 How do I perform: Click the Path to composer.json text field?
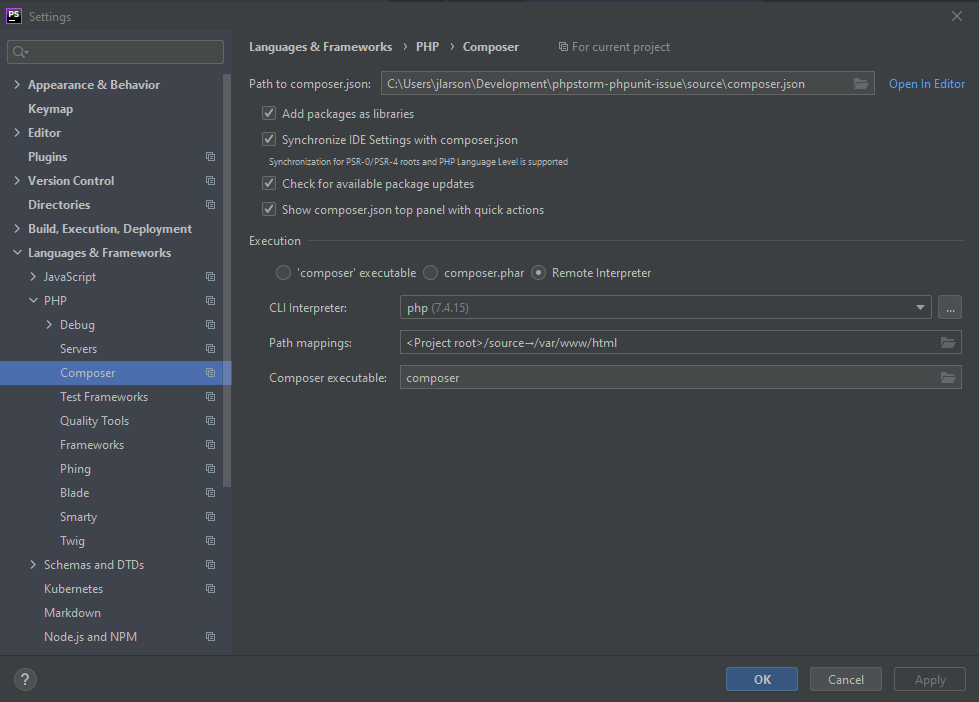click(x=627, y=84)
